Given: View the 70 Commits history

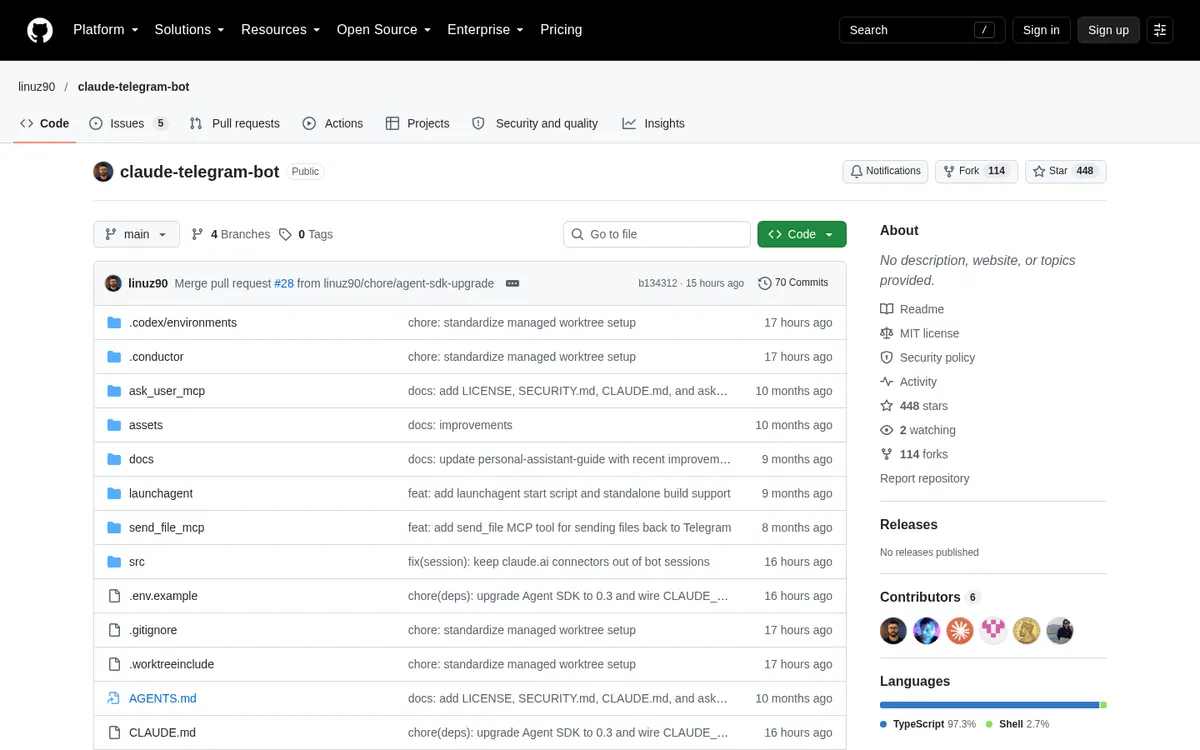Looking at the screenshot, I should 793,283.
